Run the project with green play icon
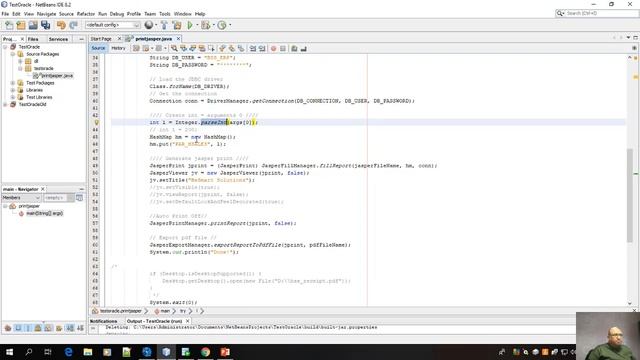640x360 pixels. coord(190,25)
